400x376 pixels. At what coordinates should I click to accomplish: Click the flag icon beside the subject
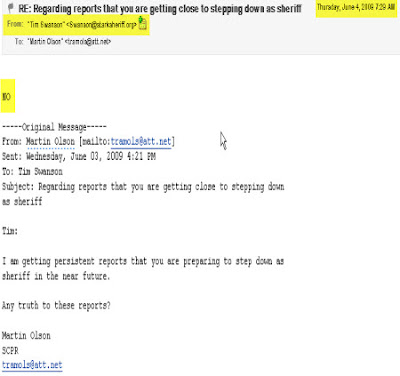coord(10,8)
